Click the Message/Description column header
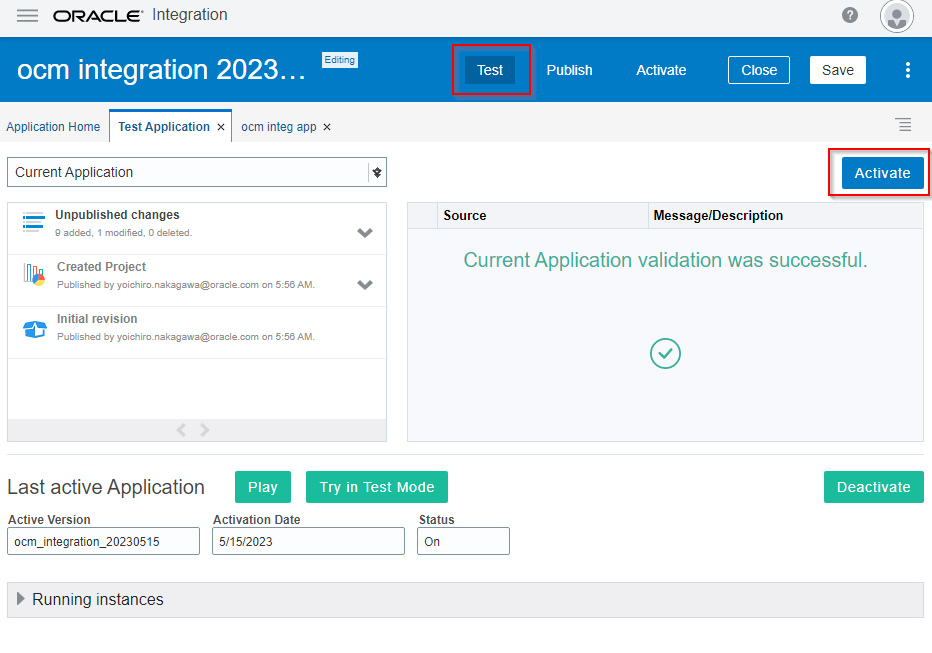Image resolution: width=932 pixels, height=653 pixels. (785, 216)
